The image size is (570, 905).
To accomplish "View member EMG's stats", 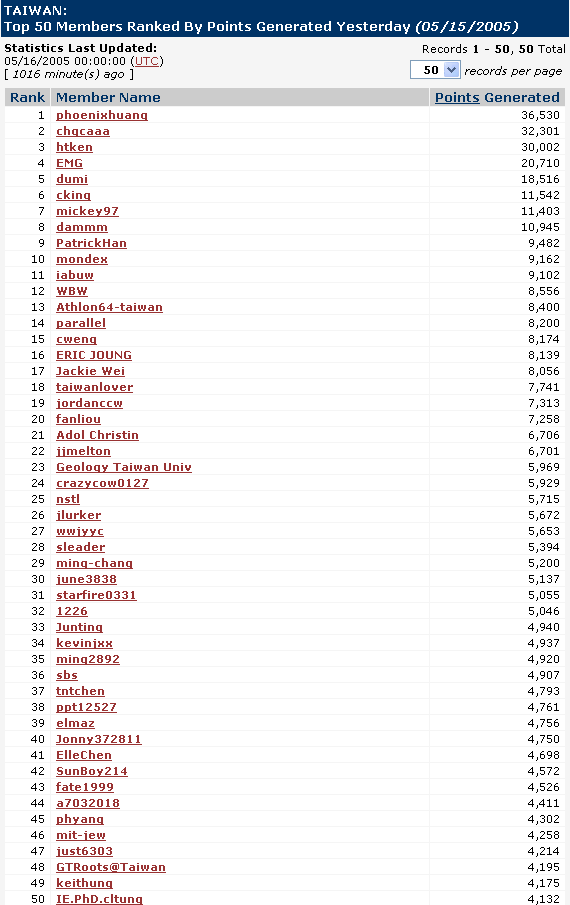I will (69, 163).
